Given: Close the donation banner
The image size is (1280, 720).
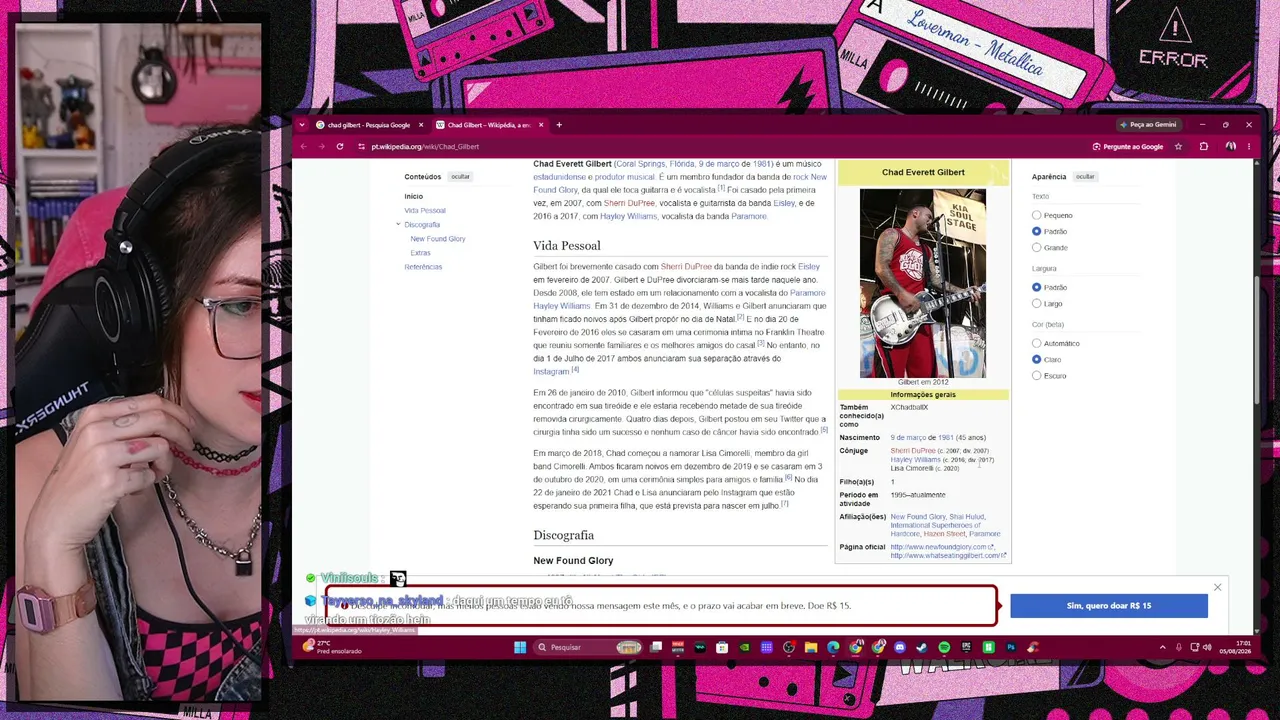Looking at the screenshot, I should (x=1217, y=587).
